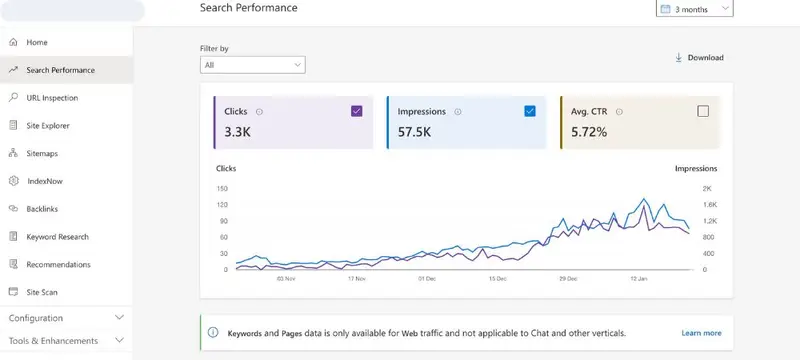
Task: Click the info icon next to Clicks
Action: tap(259, 112)
